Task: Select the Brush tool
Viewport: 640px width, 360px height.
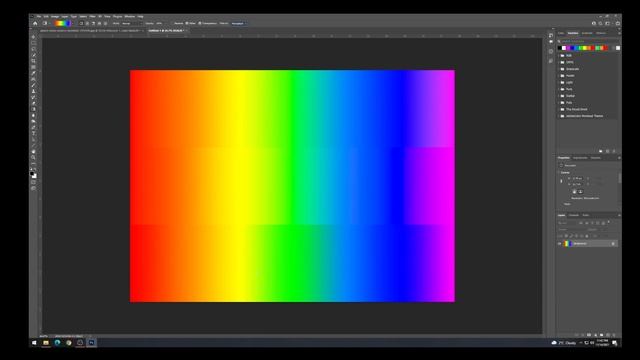Action: 33,85
